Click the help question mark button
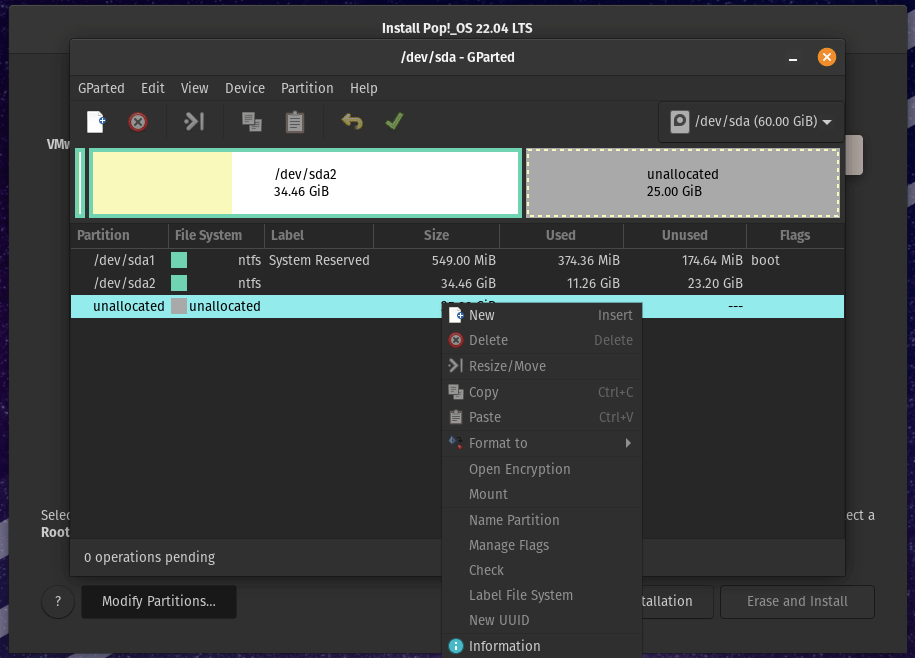This screenshot has height=658, width=915. [x=57, y=602]
